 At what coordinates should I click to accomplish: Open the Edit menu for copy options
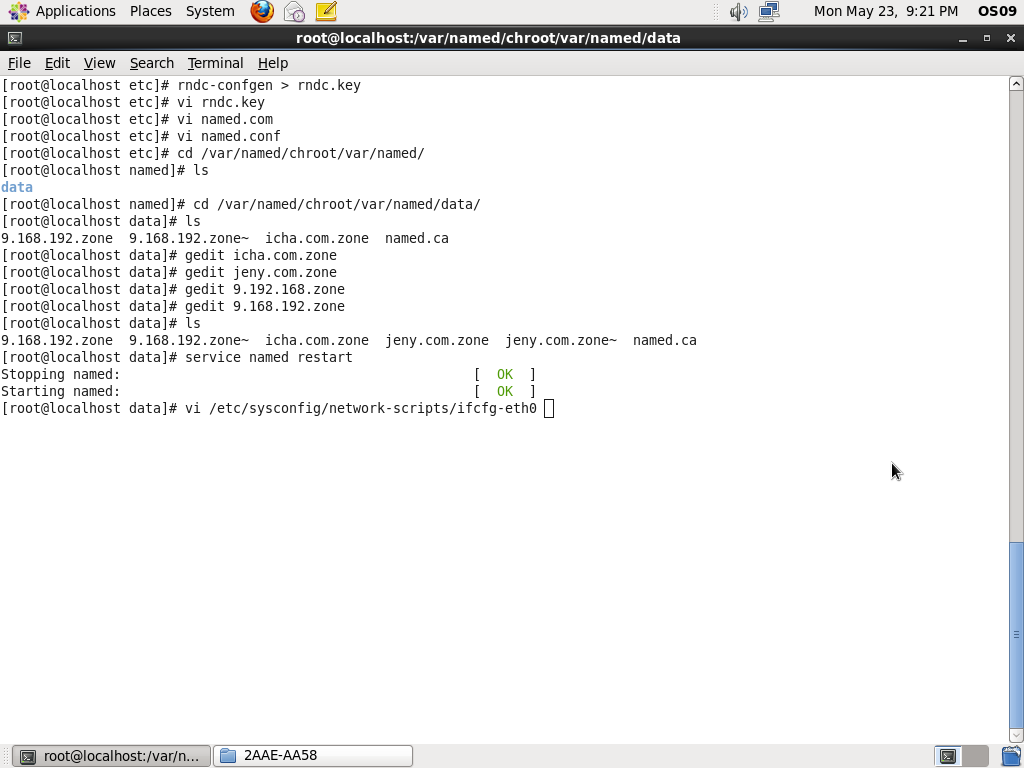click(57, 62)
